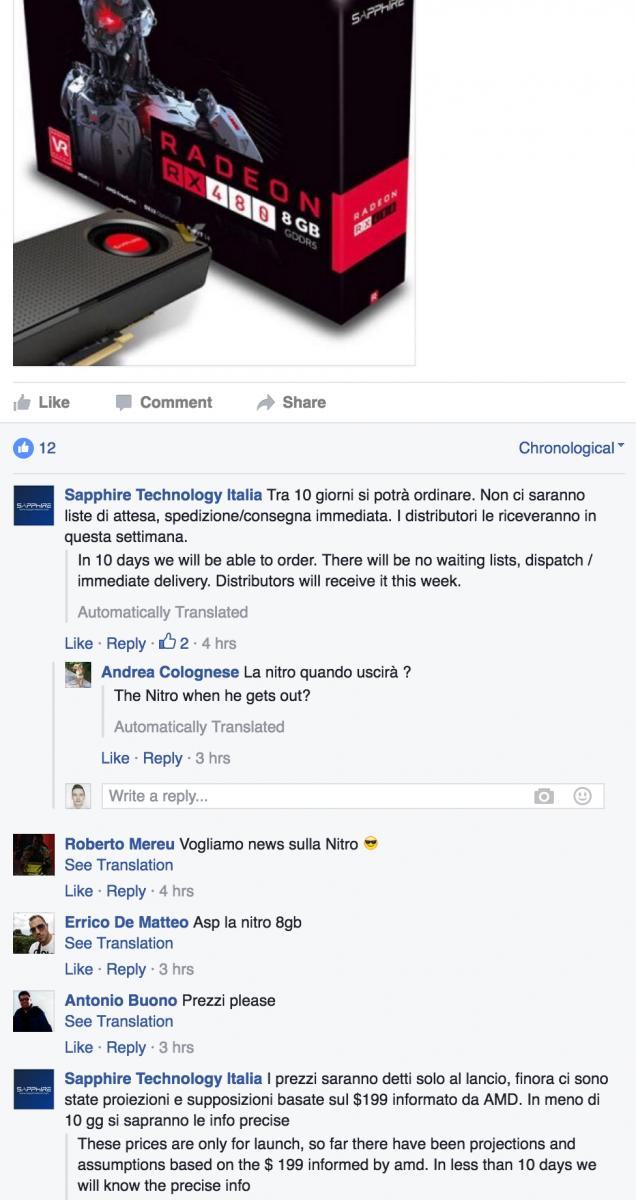Reply to Antonio Buono's comment
The height and width of the screenshot is (1200, 636).
tap(126, 1047)
